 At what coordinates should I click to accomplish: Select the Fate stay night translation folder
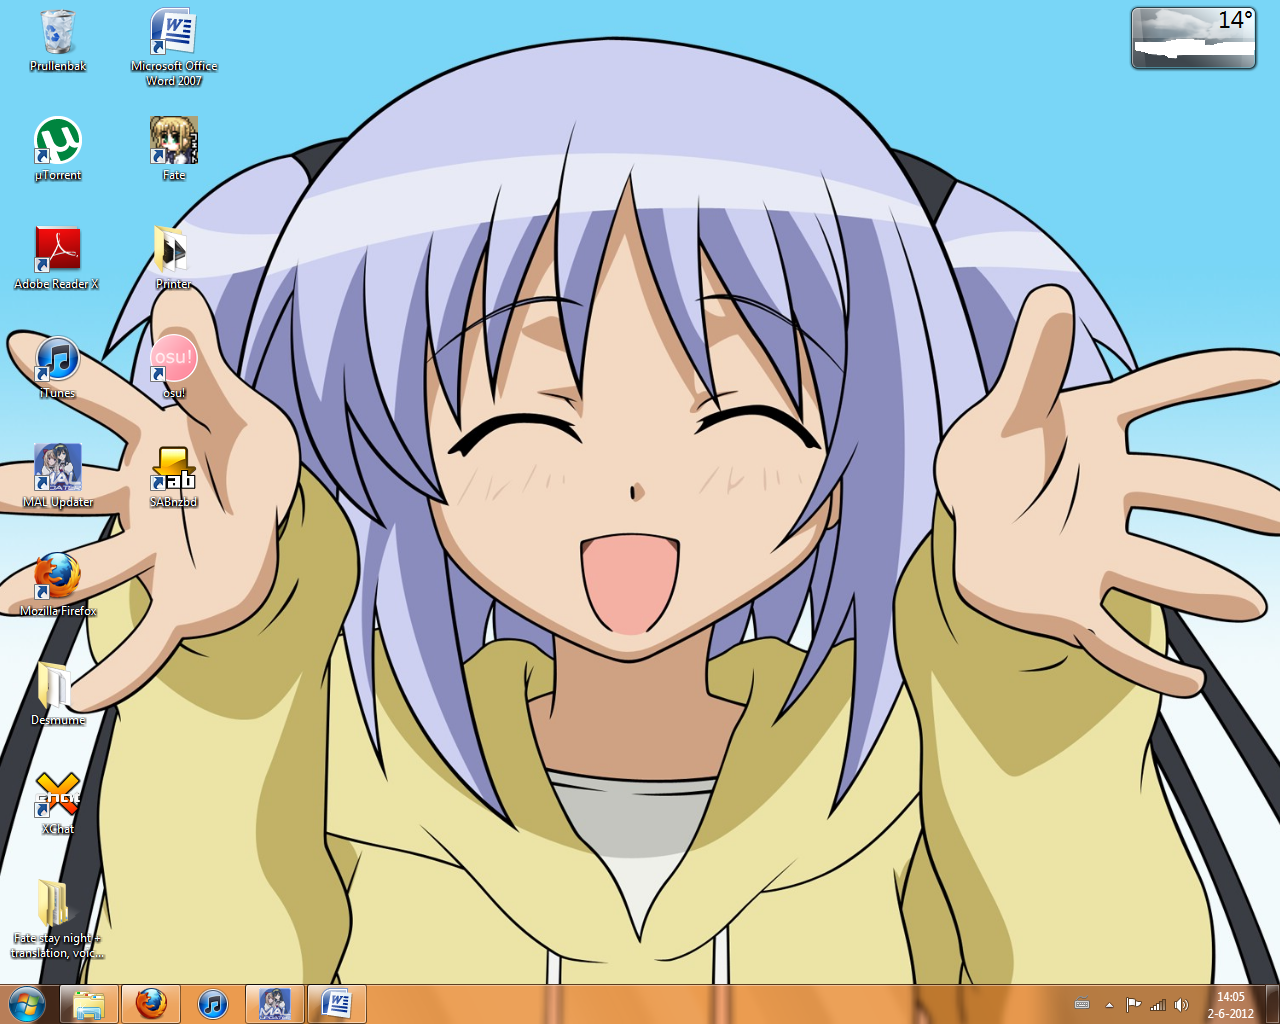point(57,919)
